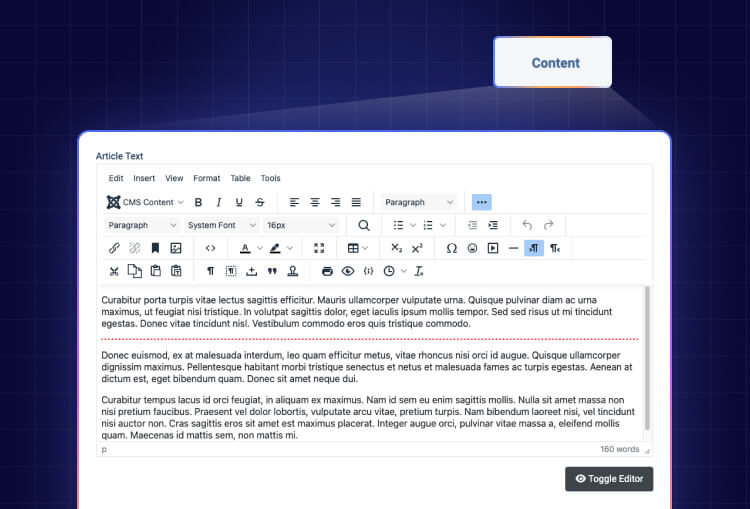Viewport: 750px width, 509px height.
Task: Collapse toolbar with the three-dots button
Action: [x=482, y=202]
